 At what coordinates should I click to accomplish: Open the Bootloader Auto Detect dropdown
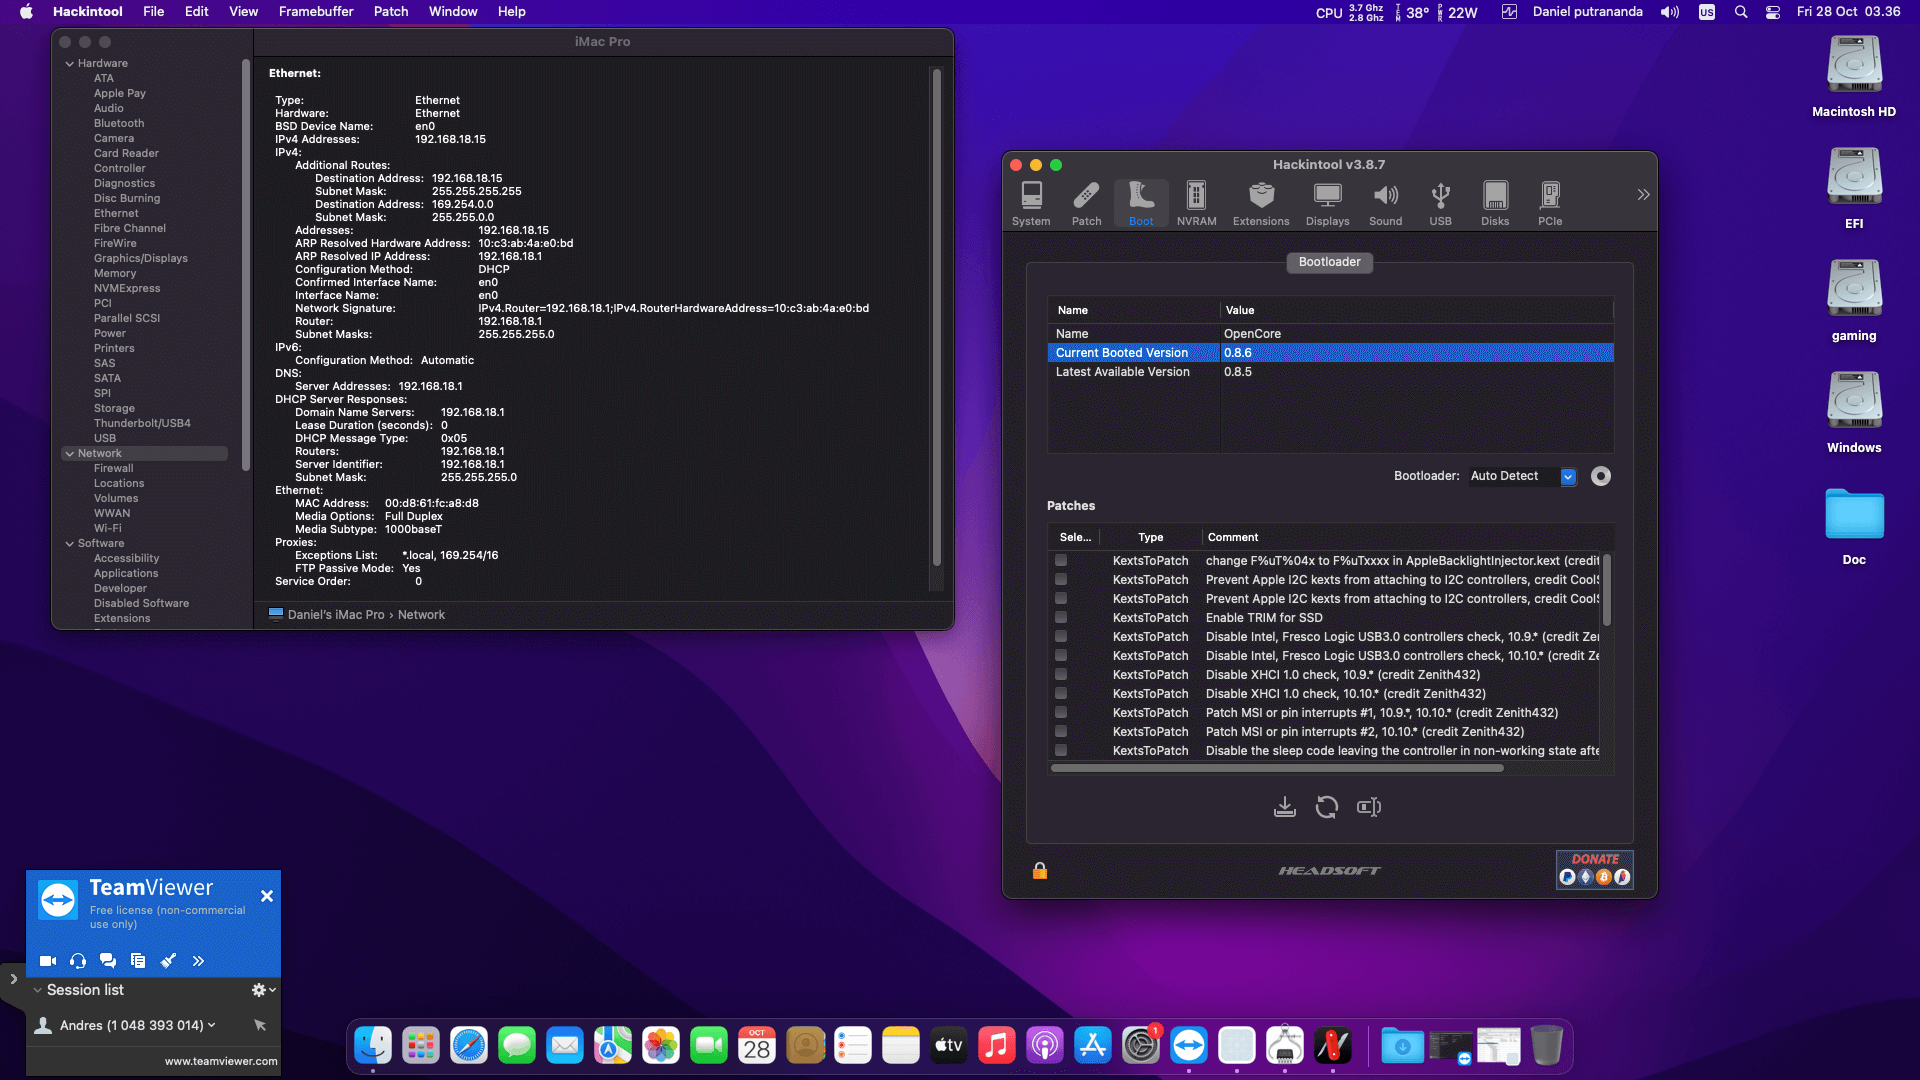tap(1568, 477)
